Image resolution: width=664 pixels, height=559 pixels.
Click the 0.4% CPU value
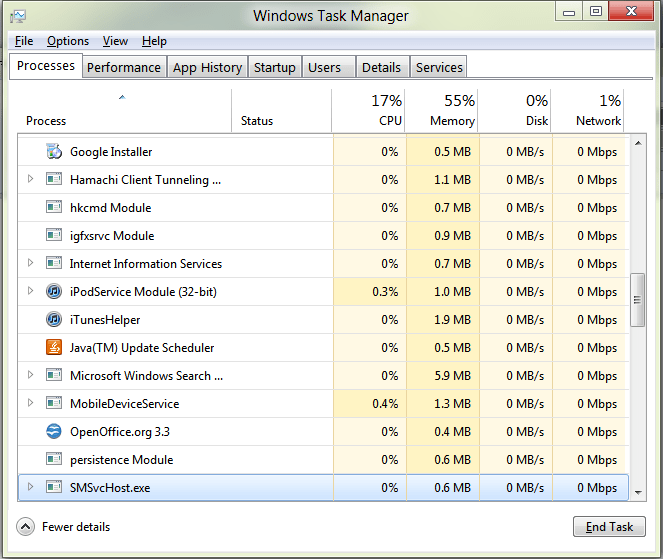[385, 404]
